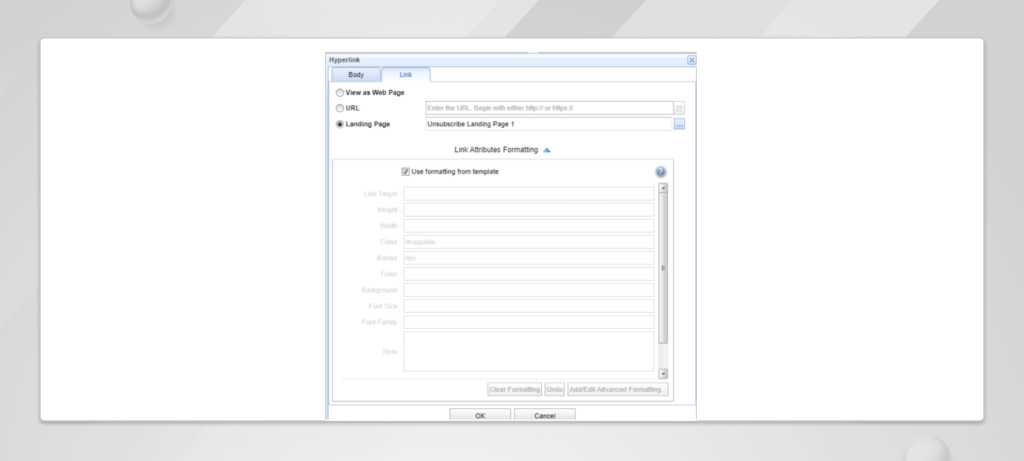Viewport: 1024px width, 461px height.
Task: Collapse the Link Attributes Formatting section
Action: click(547, 149)
